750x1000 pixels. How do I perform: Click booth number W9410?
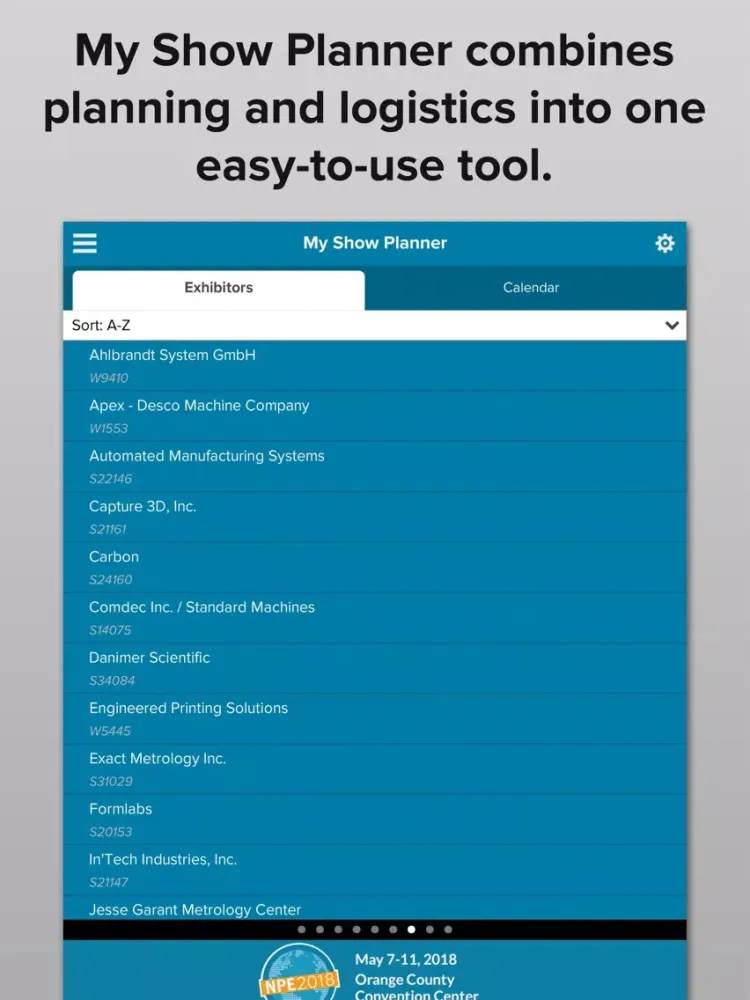(x=108, y=378)
